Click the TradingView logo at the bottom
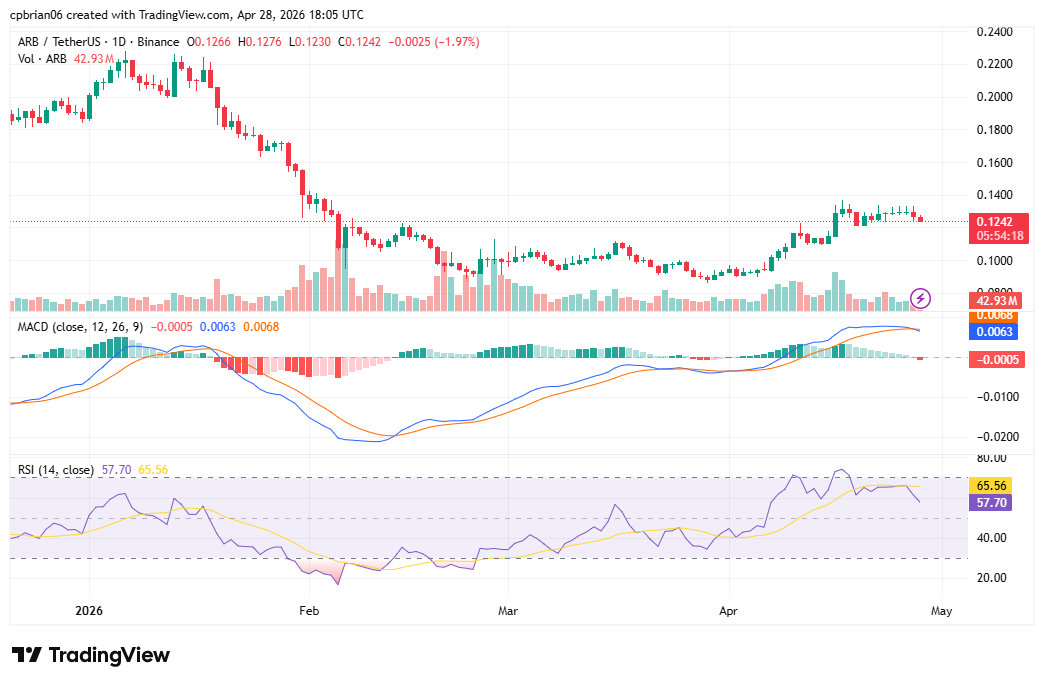This screenshot has height=685, width=1044. (x=91, y=655)
